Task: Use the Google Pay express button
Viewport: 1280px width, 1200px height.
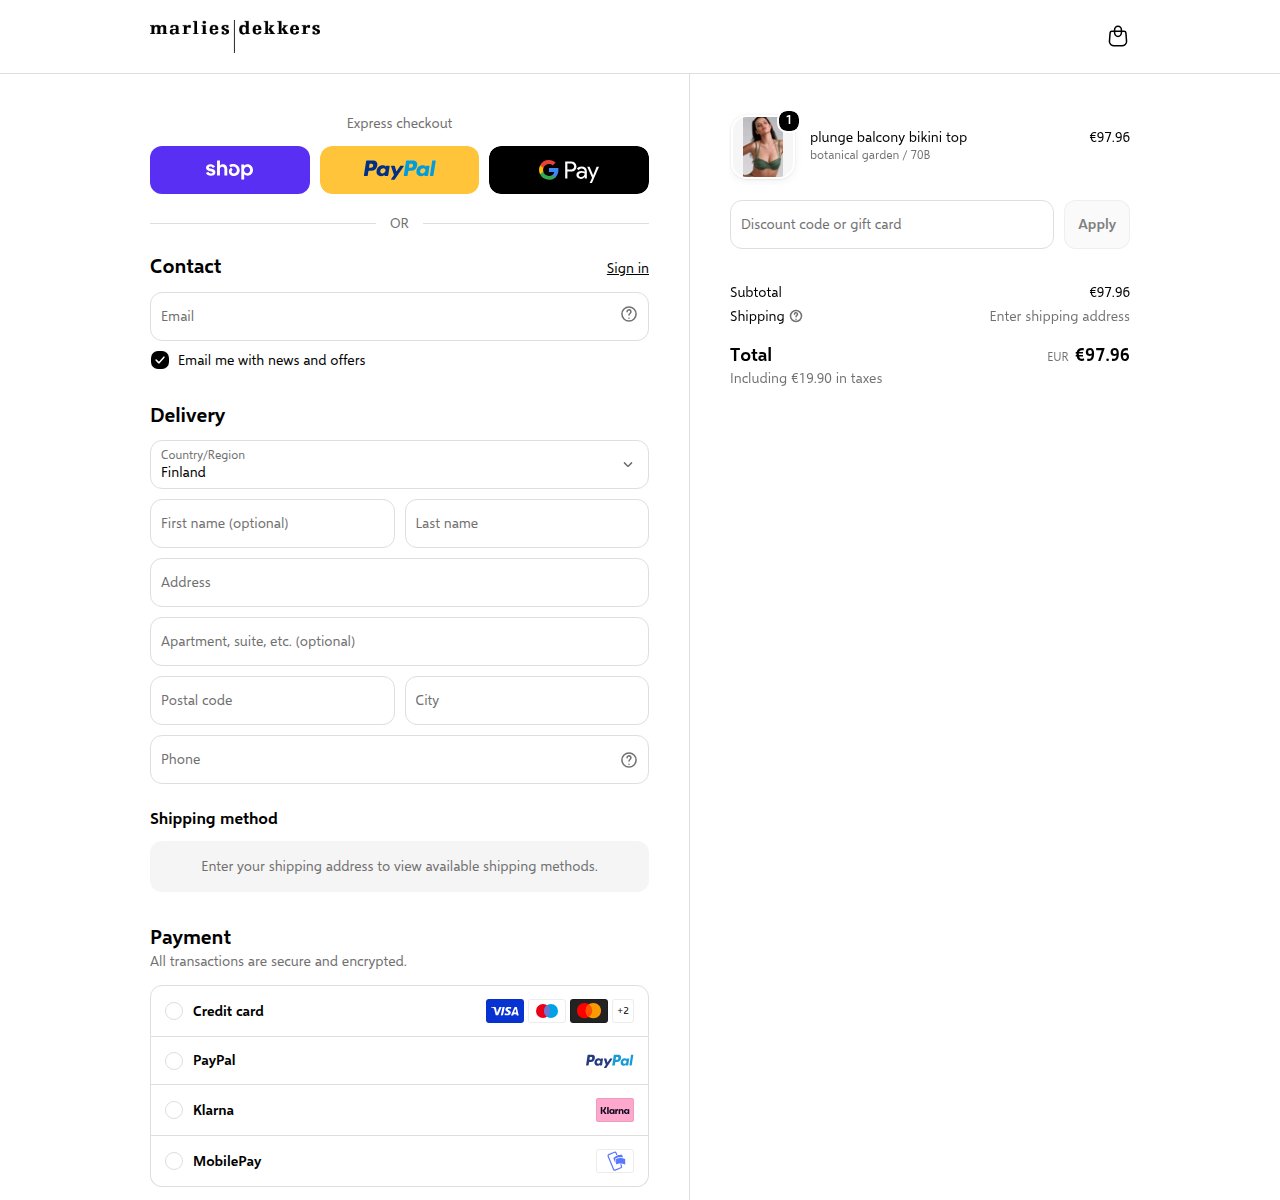Action: tap(569, 170)
